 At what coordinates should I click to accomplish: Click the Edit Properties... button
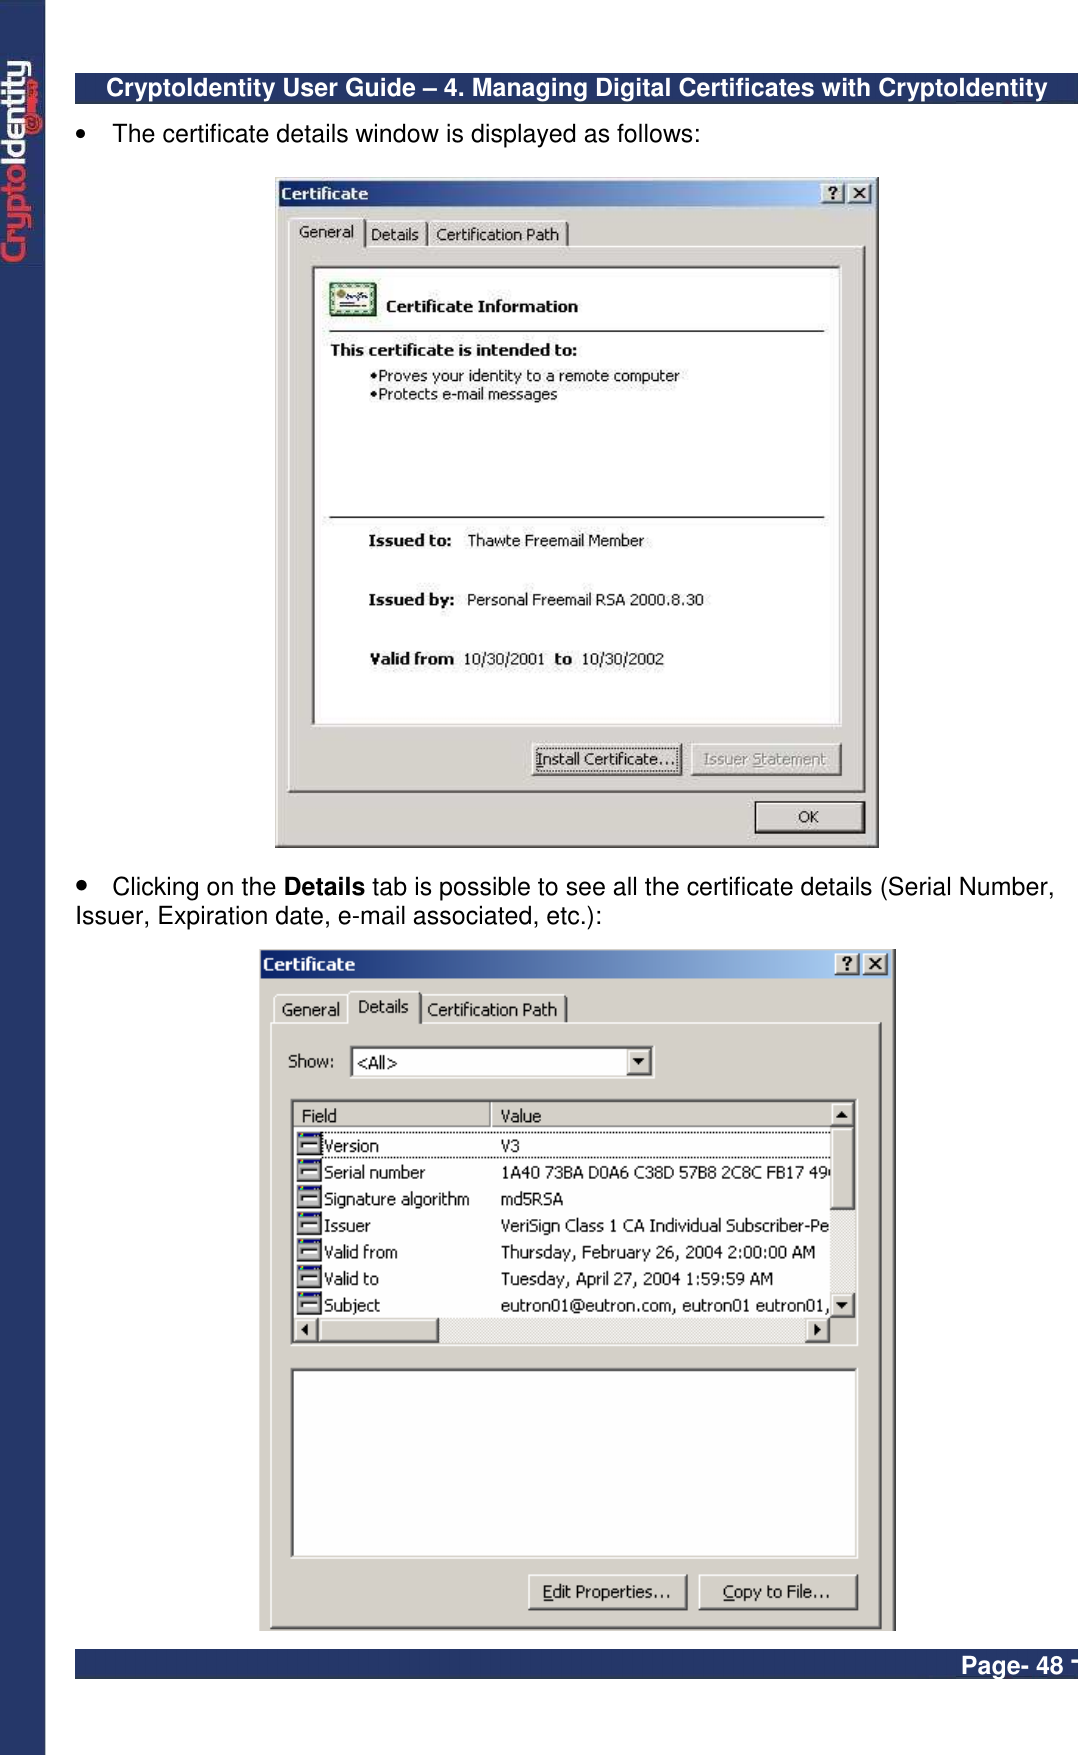click(x=607, y=1592)
